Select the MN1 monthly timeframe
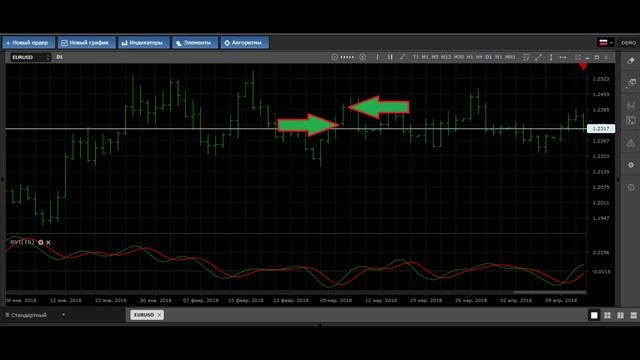The width and height of the screenshot is (640, 360). point(510,57)
